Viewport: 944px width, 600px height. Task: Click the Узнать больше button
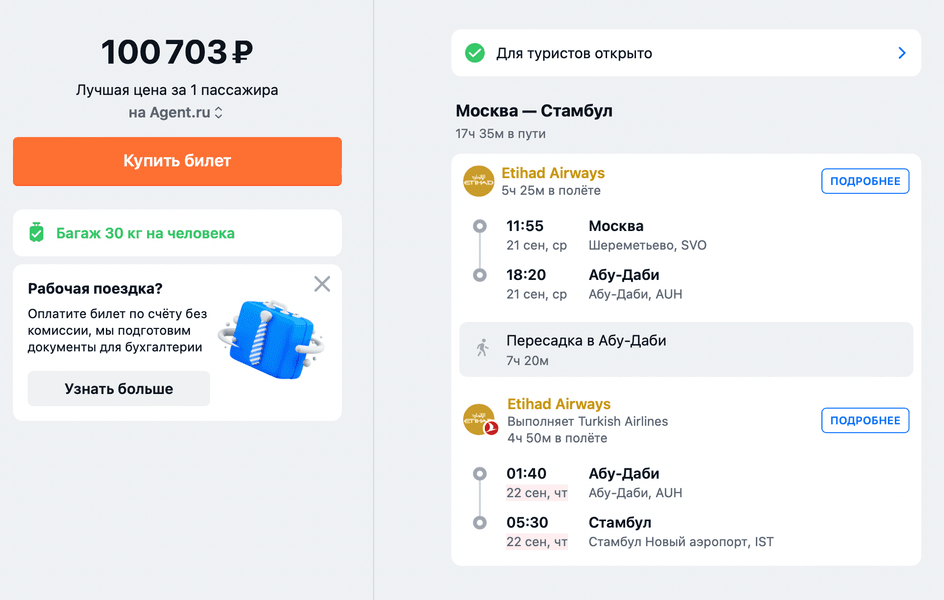coord(119,389)
